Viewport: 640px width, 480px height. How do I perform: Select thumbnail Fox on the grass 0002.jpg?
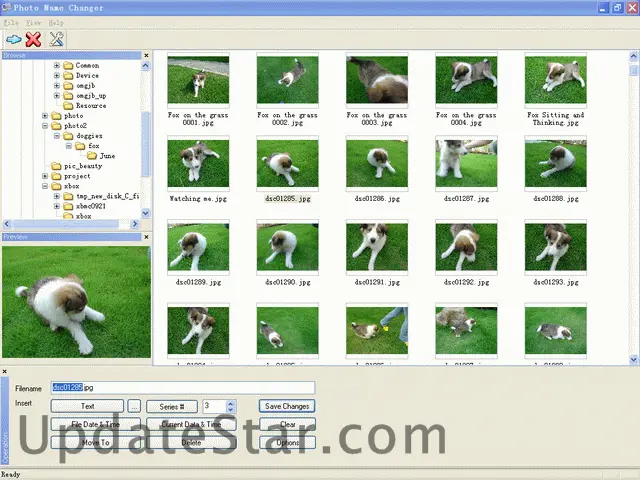pyautogui.click(x=287, y=80)
